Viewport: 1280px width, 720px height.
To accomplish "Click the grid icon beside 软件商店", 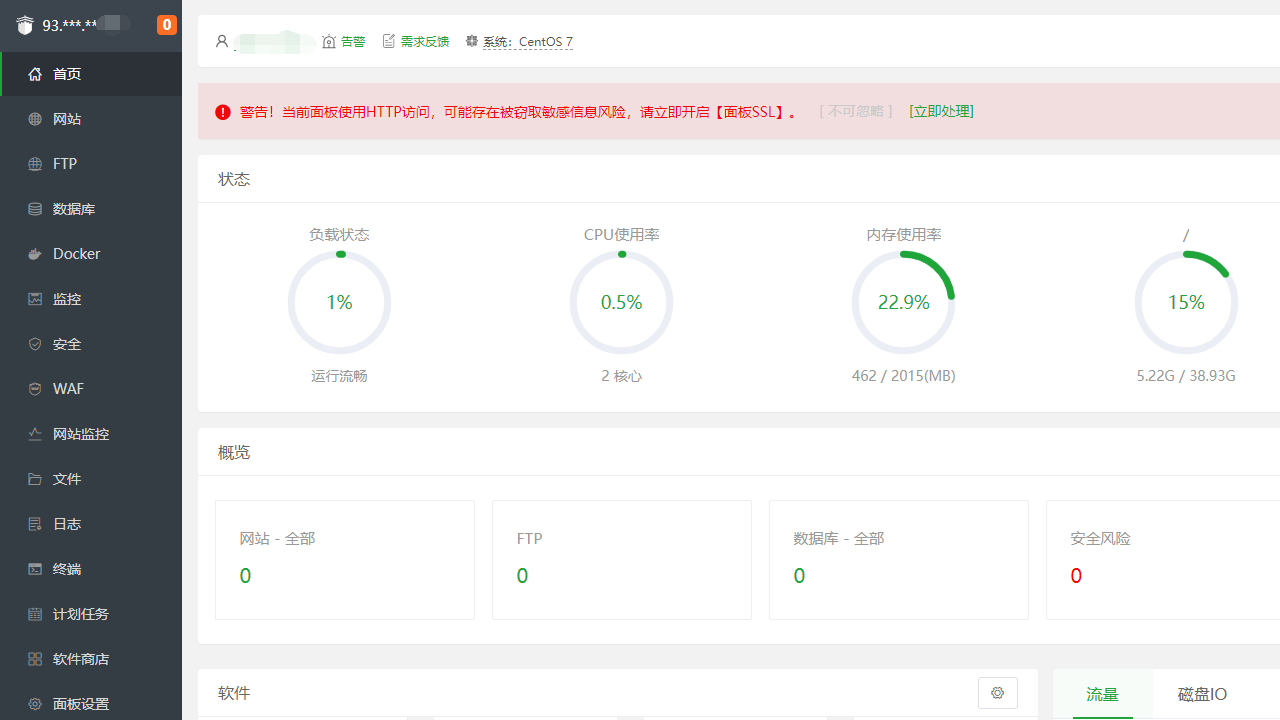I will click(35, 659).
